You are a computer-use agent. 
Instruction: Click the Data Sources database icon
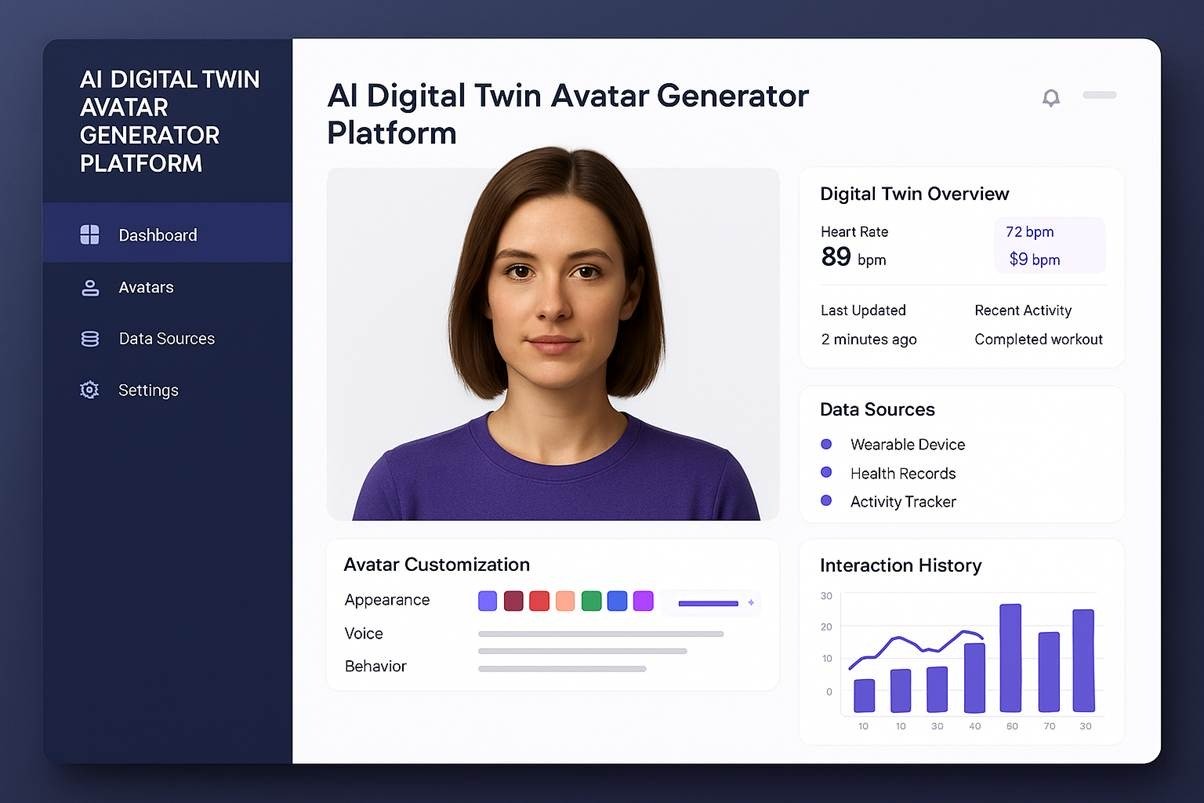(x=90, y=339)
